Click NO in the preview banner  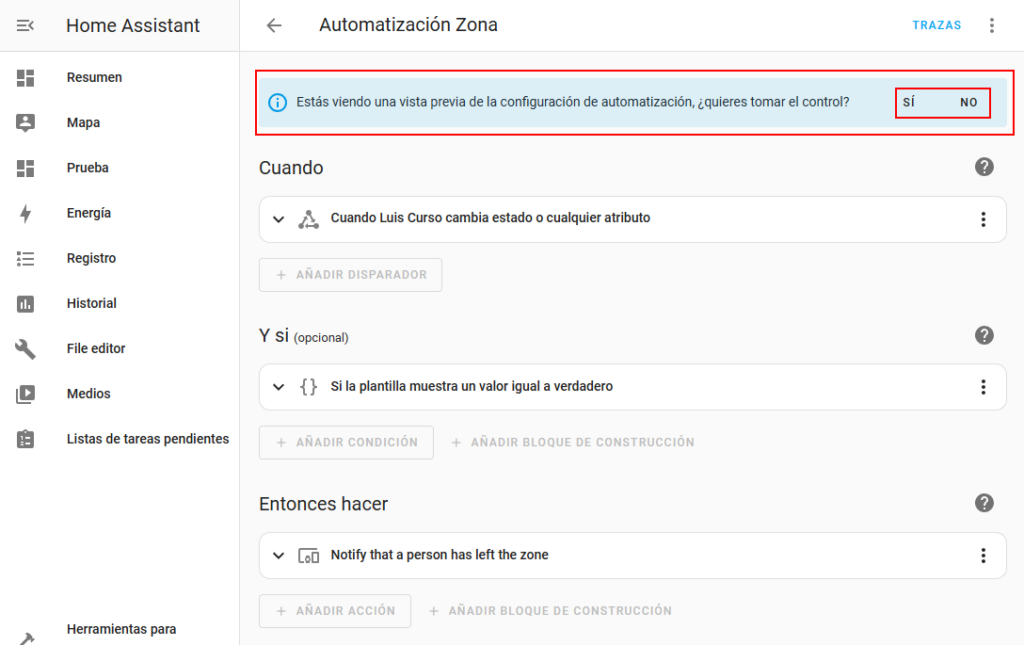(969, 103)
